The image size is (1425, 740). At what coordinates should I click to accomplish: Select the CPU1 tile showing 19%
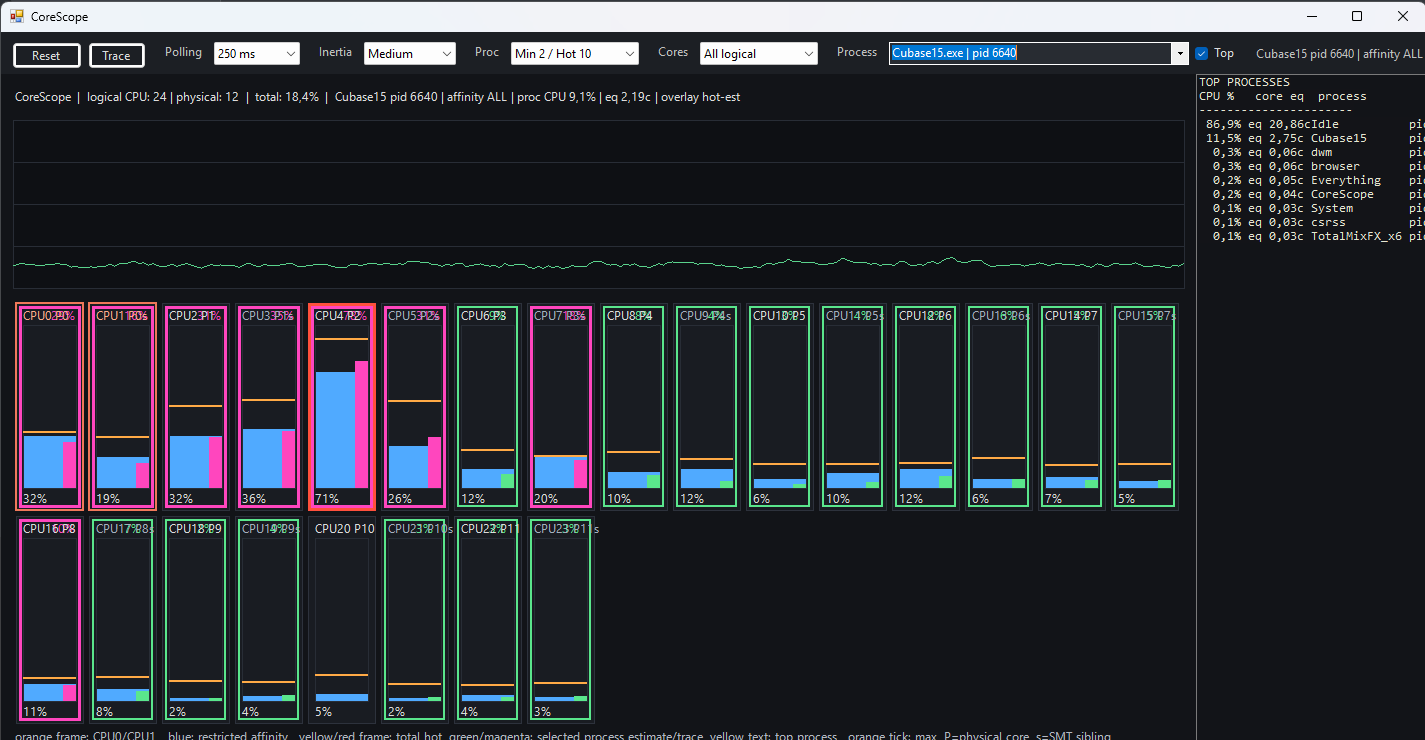click(122, 407)
